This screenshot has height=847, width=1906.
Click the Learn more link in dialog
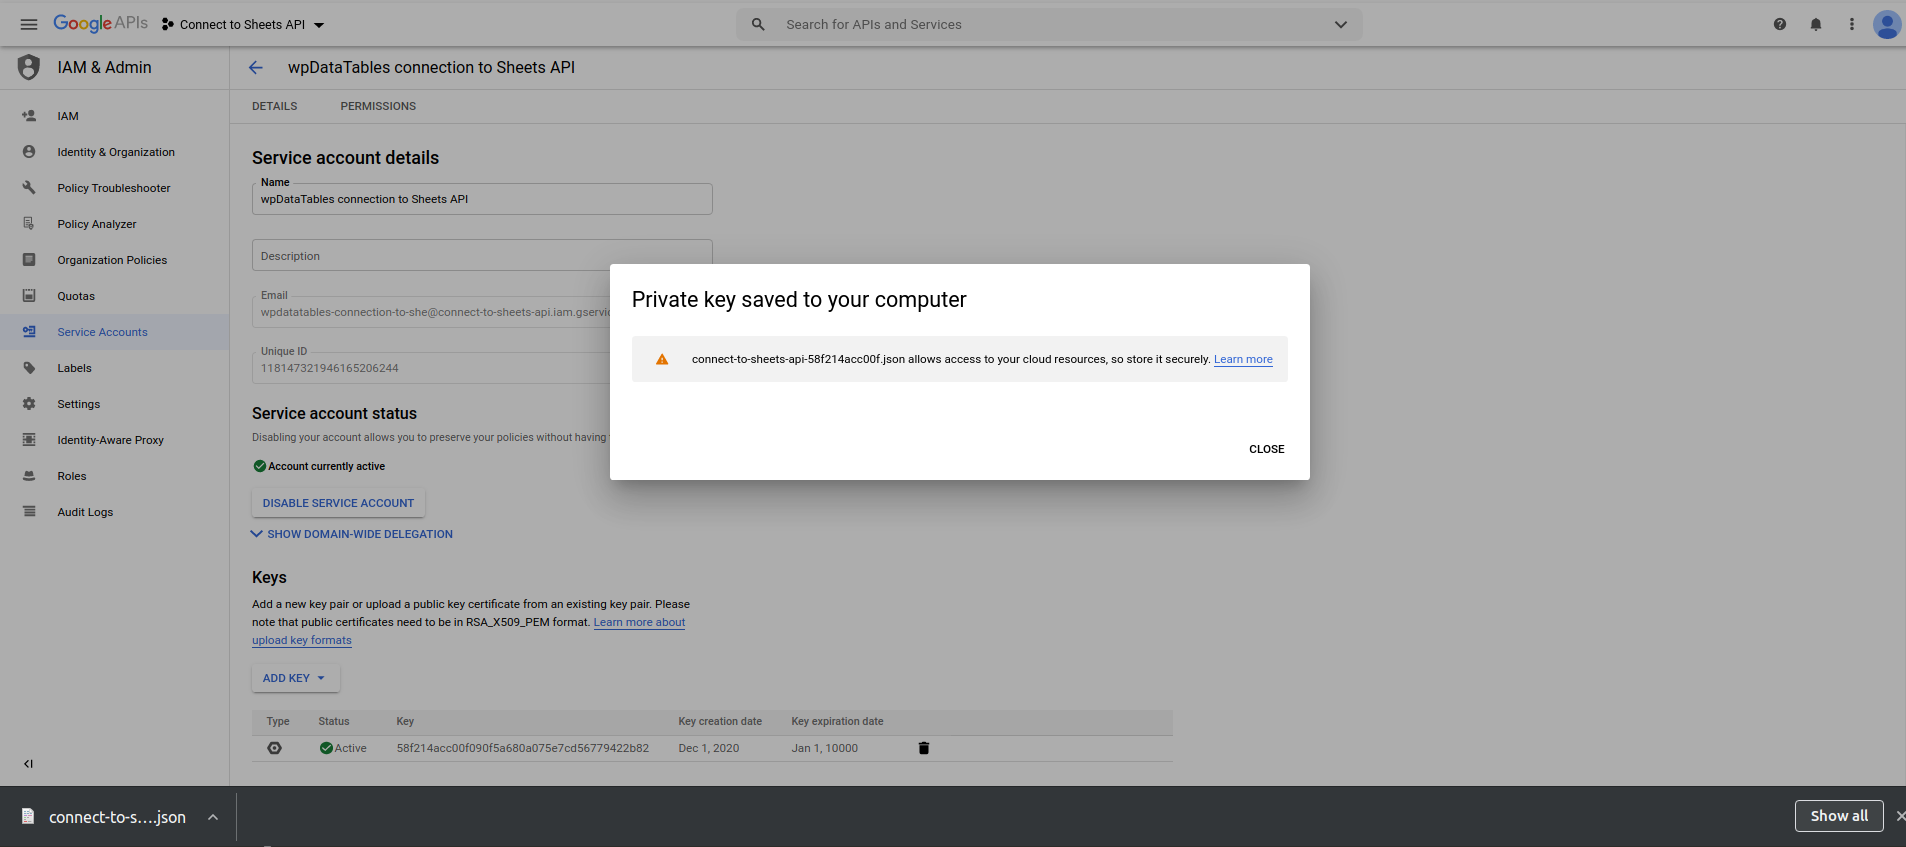click(1243, 360)
